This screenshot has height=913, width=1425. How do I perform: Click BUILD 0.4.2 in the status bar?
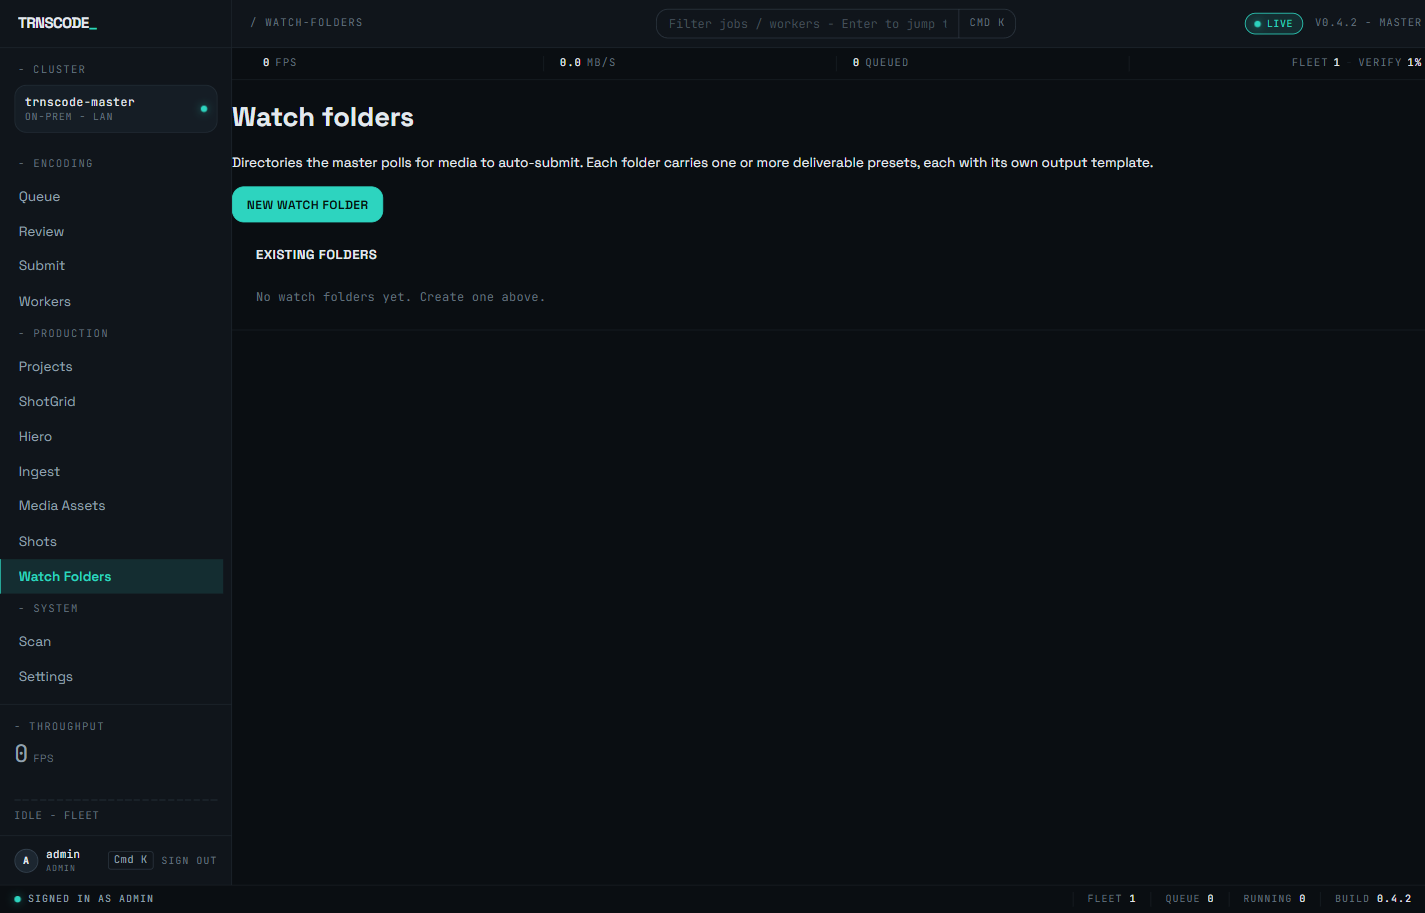(1373, 899)
